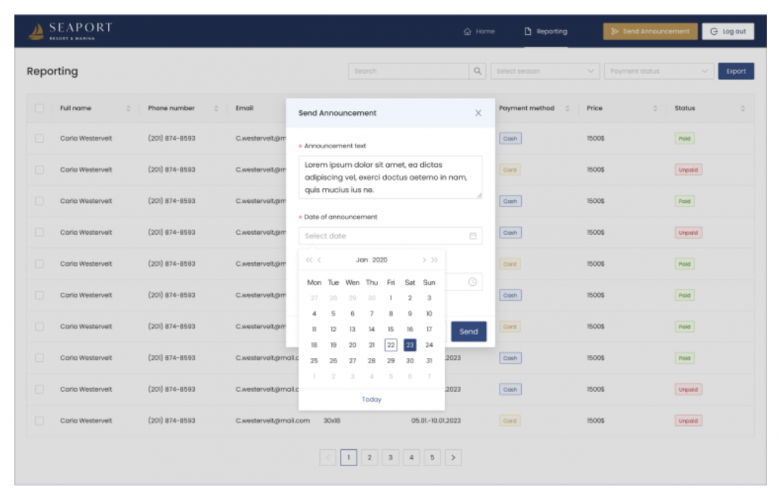Select January 28 in calendar
780x500 pixels.
click(x=372, y=361)
